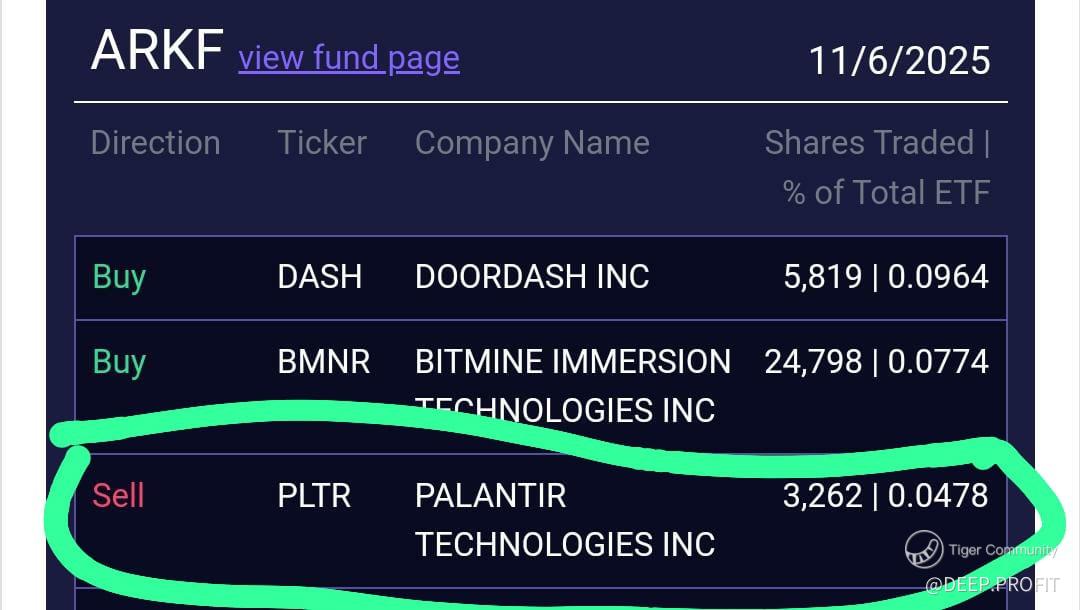Select DoorDash shares value 5,819 | 0.0964
This screenshot has height=610, width=1080.
[x=885, y=276]
